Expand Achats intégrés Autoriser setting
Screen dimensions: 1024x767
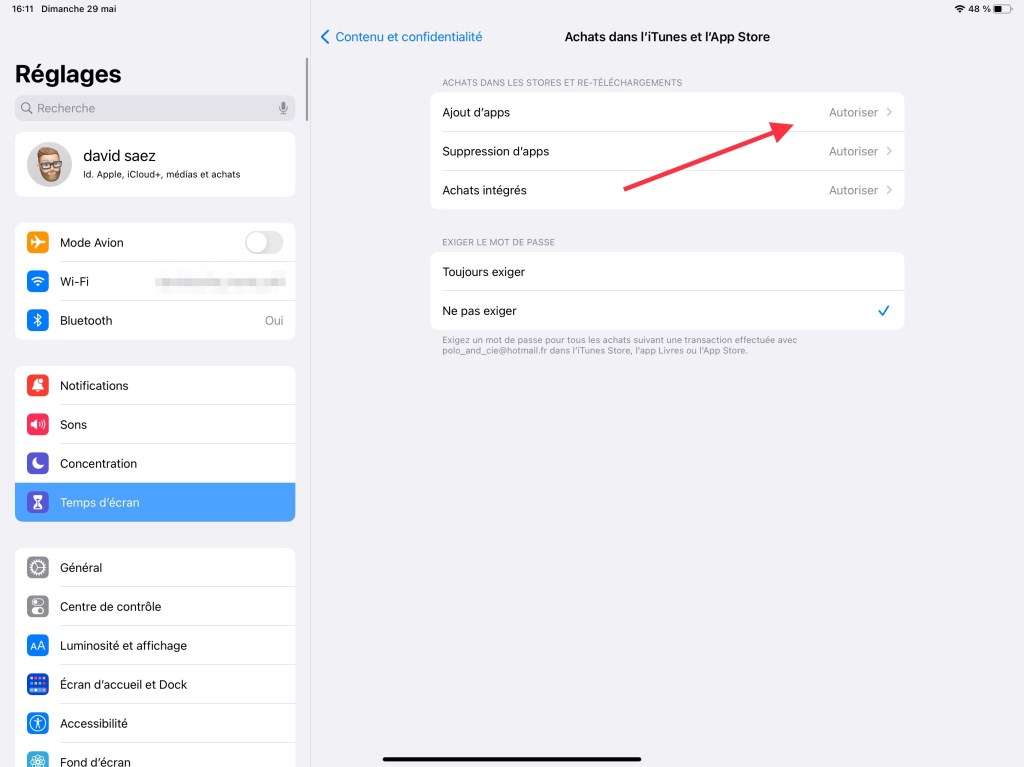860,191
